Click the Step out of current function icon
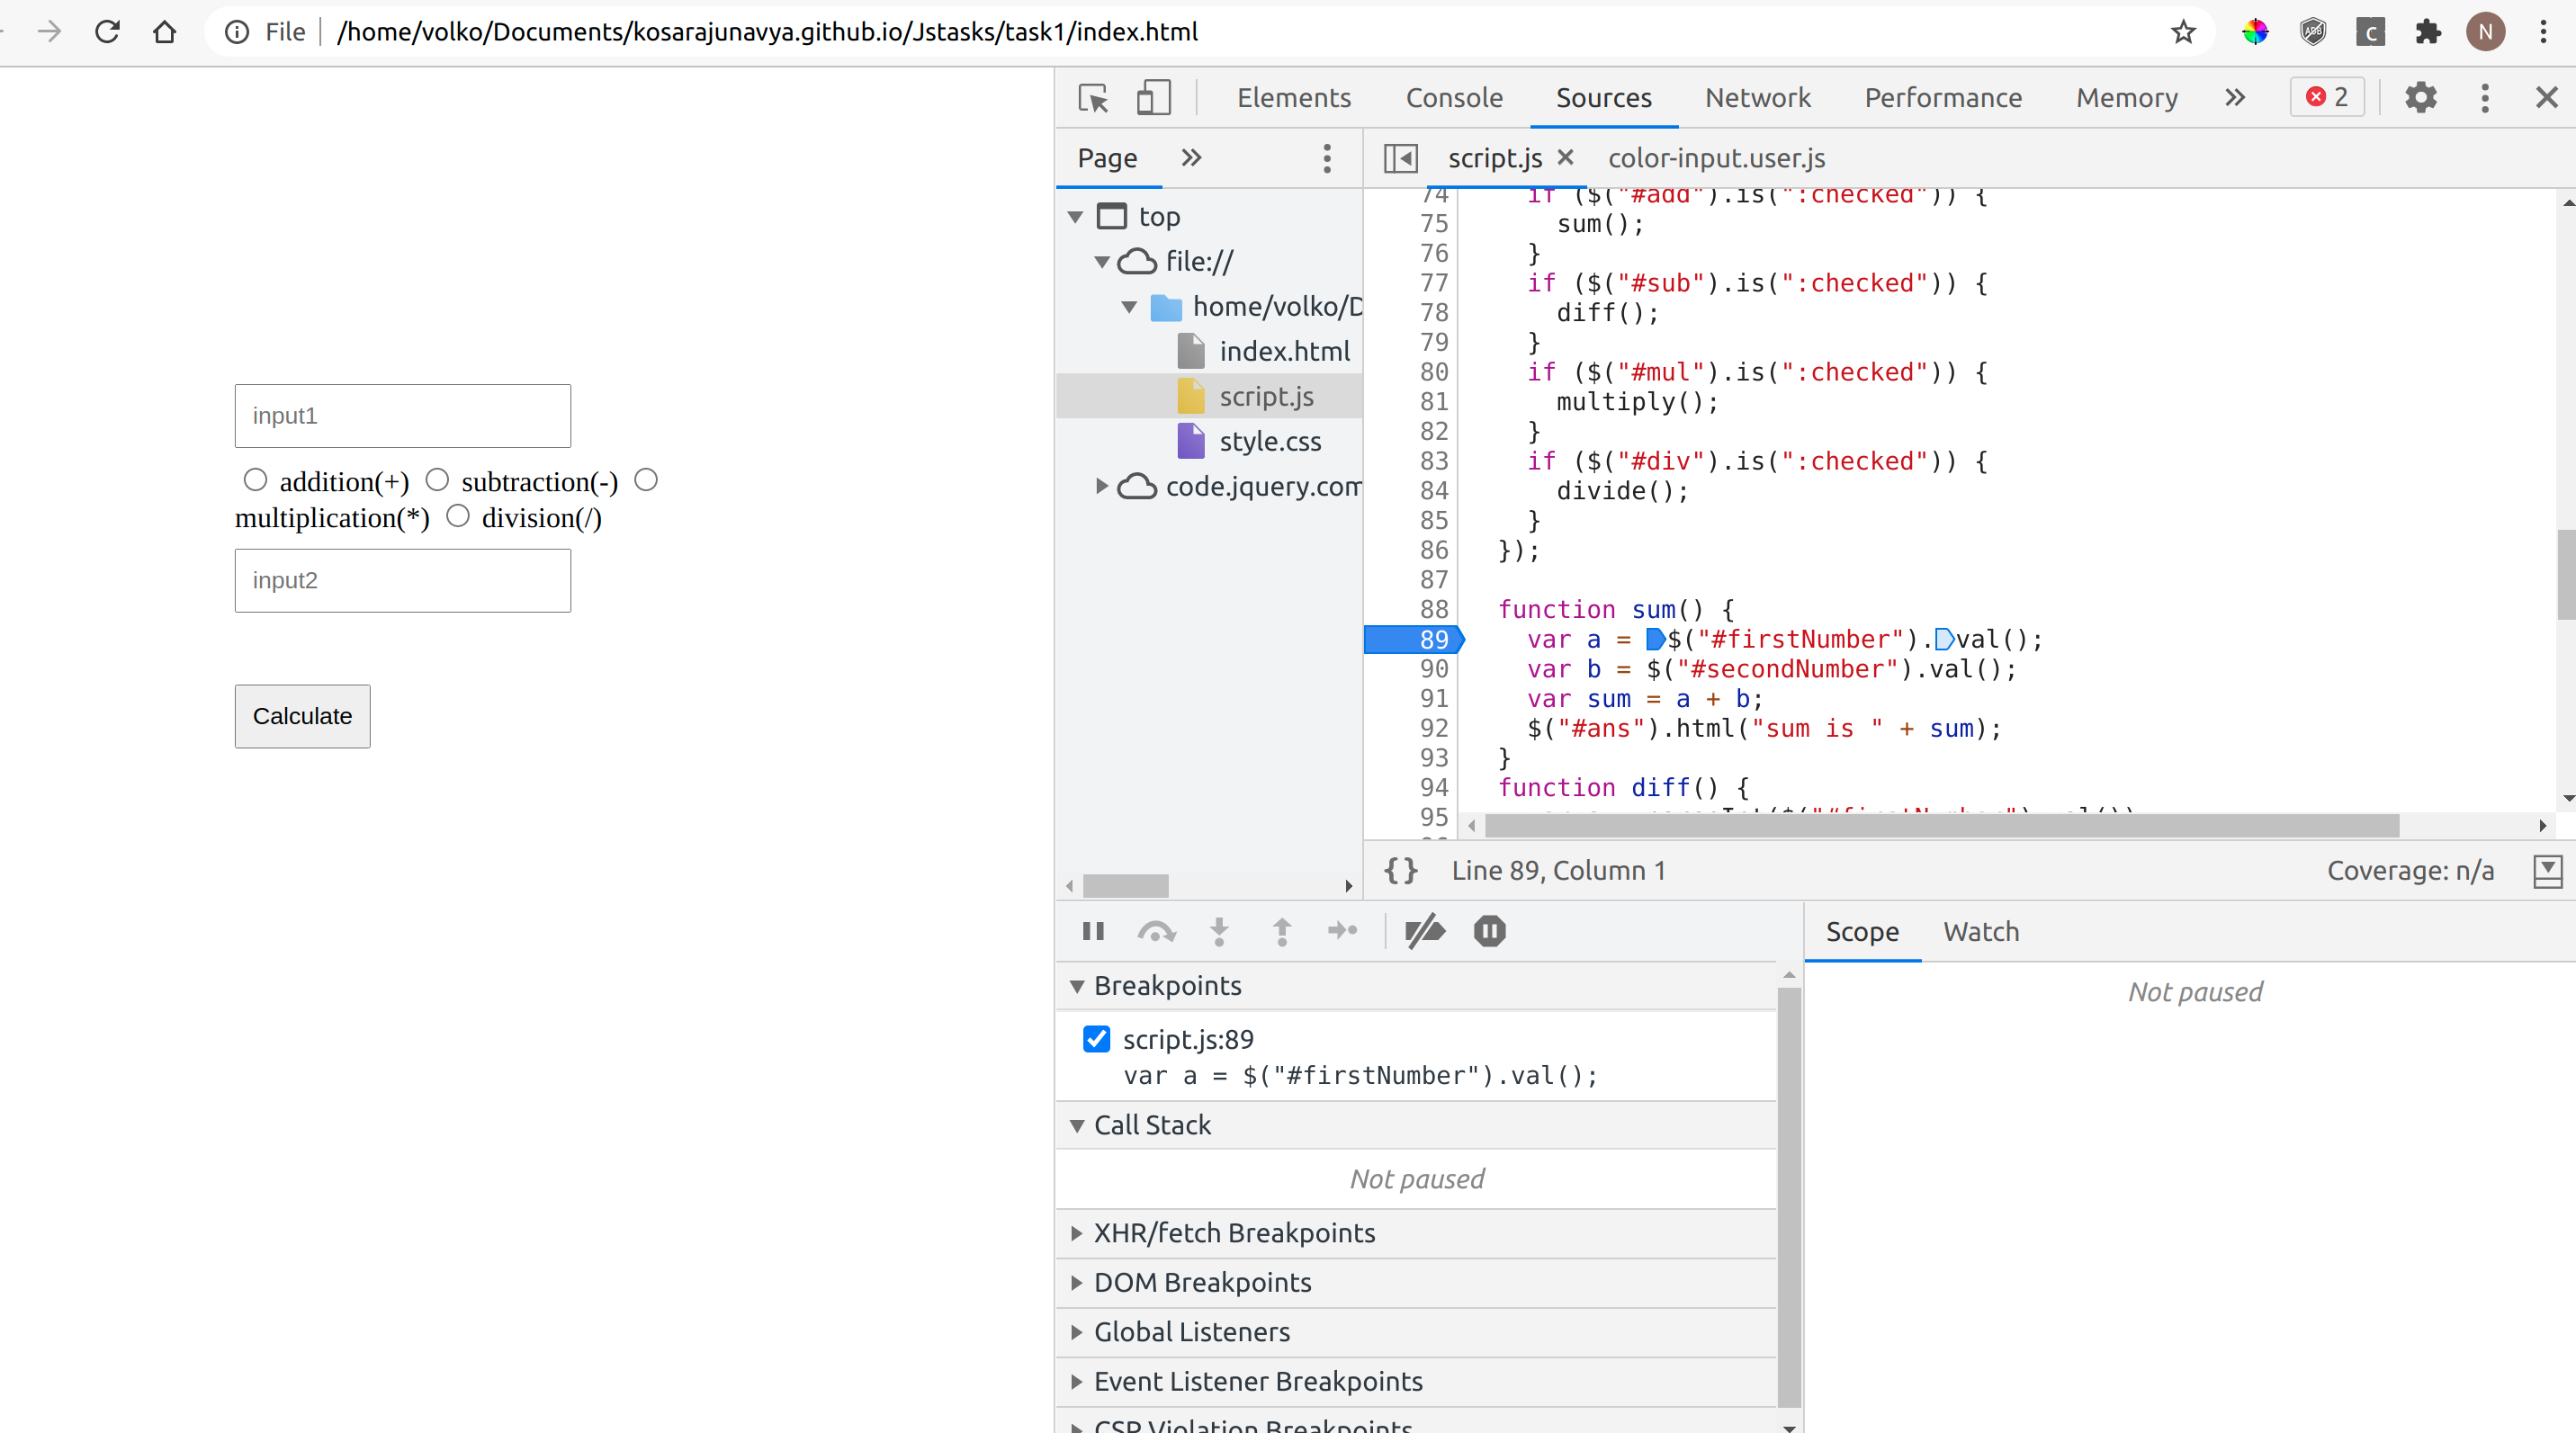 click(x=1281, y=931)
